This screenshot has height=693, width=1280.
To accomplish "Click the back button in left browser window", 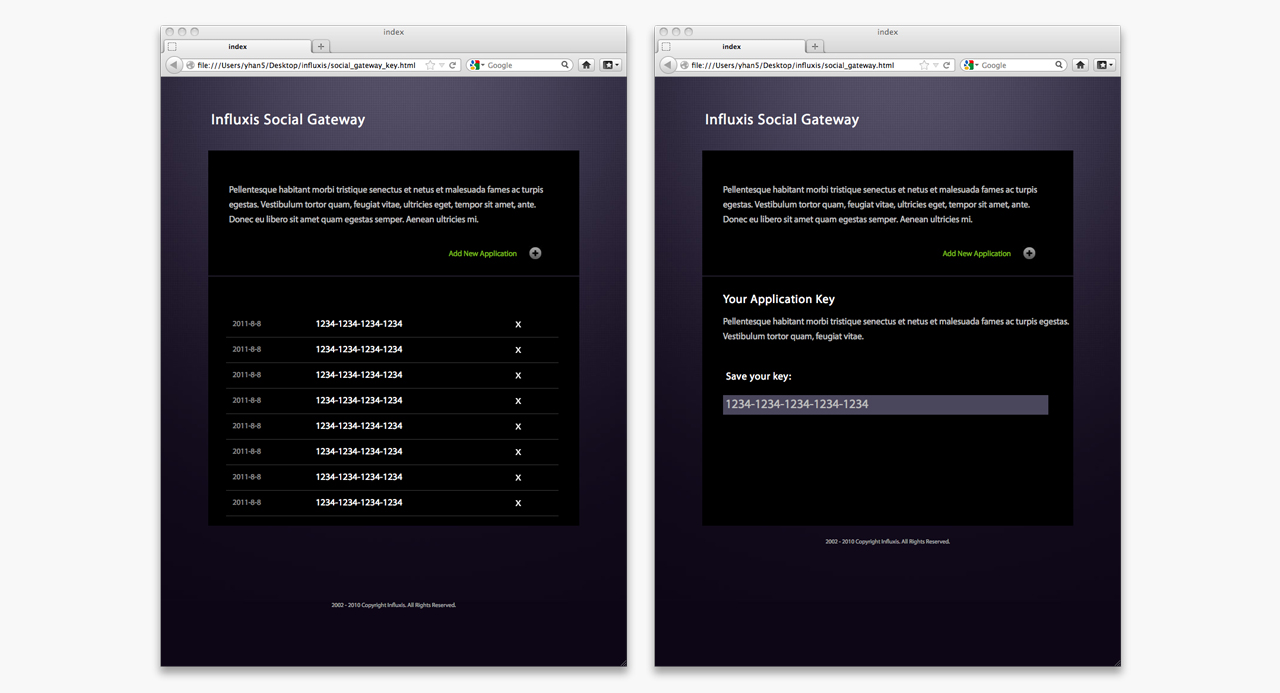I will (173, 65).
